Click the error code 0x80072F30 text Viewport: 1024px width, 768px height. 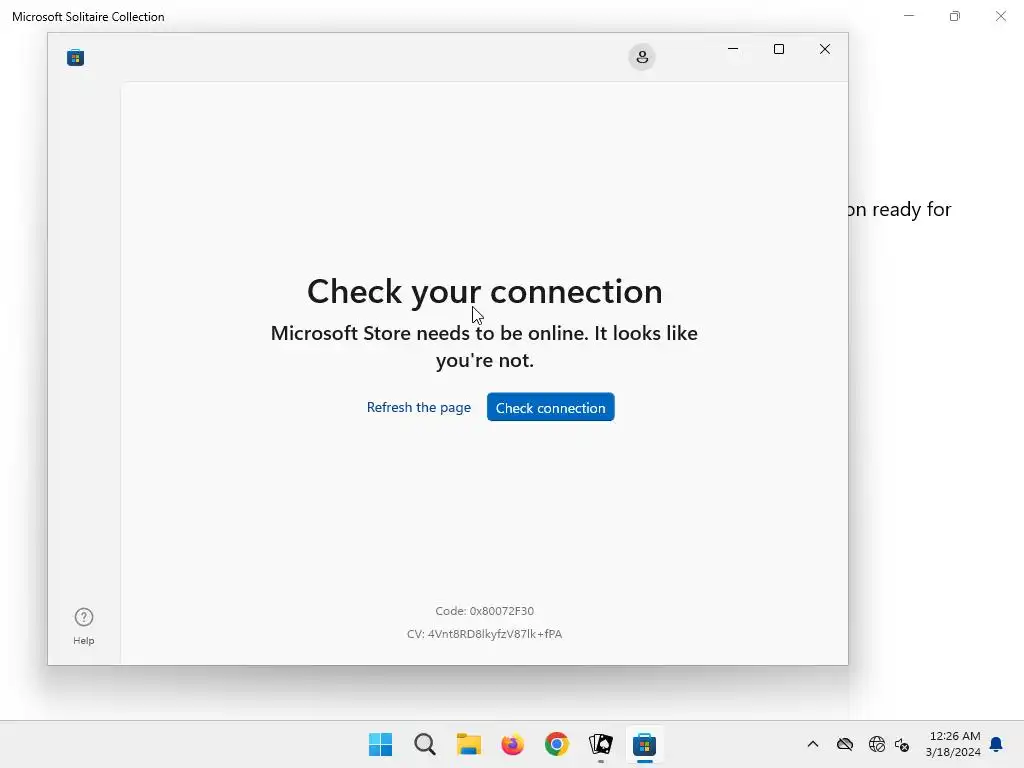click(485, 611)
